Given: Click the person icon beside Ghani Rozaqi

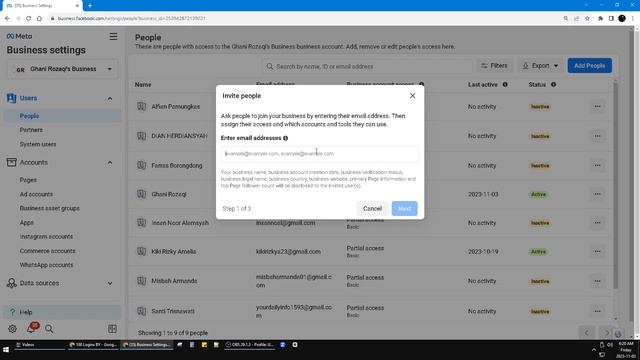Looking at the screenshot, I should tap(141, 194).
